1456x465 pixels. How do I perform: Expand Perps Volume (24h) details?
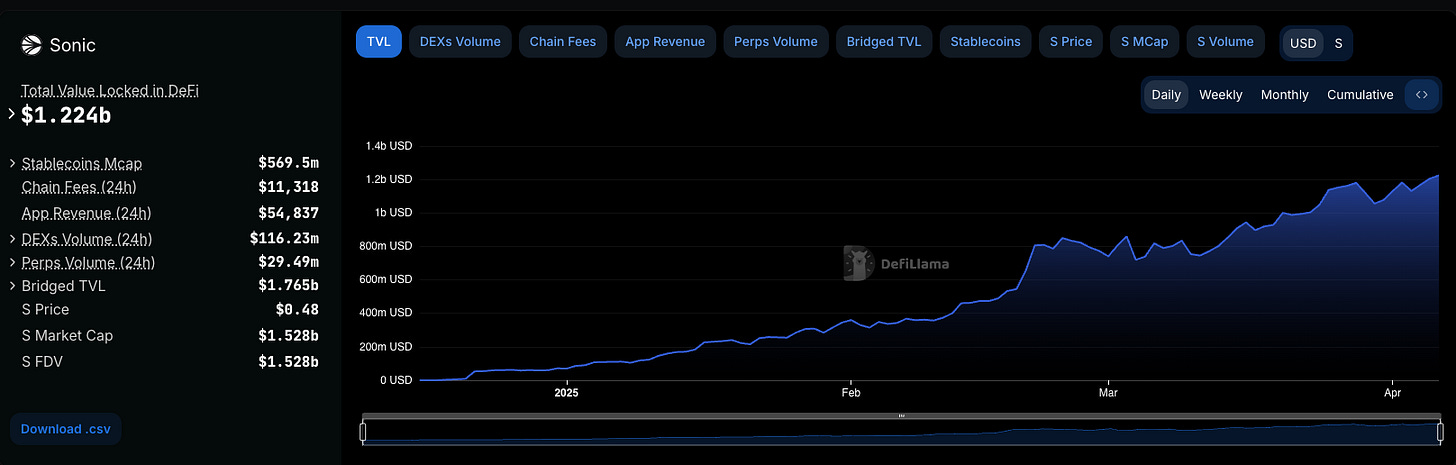[x=12, y=263]
